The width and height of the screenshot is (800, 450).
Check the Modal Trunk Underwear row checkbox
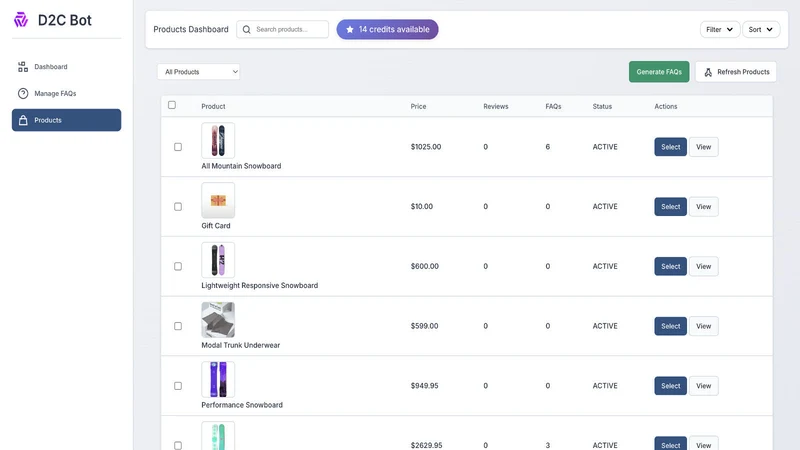click(x=178, y=326)
